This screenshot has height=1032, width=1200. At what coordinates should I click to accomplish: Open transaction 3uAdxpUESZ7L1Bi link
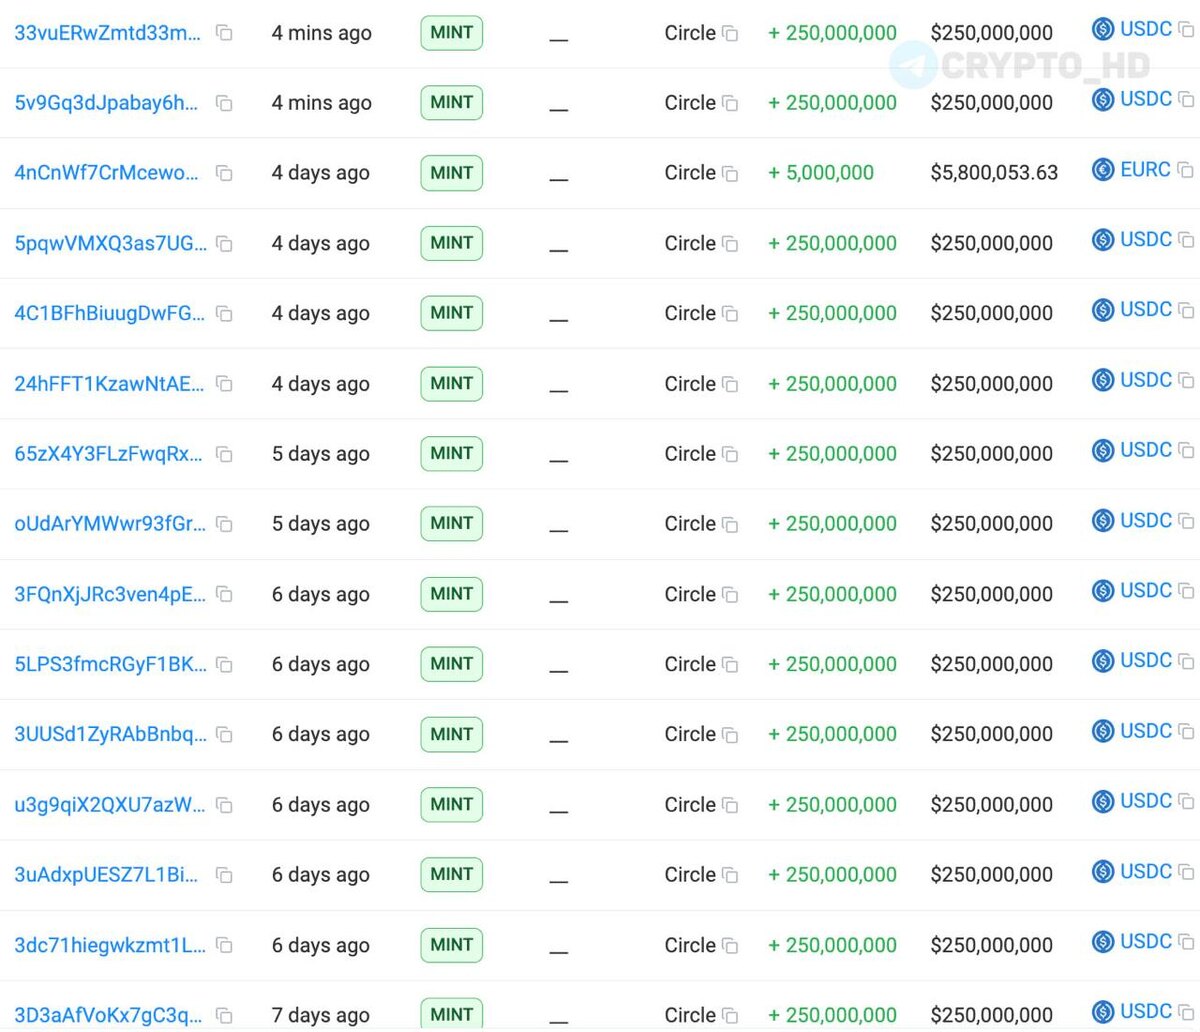[x=106, y=875]
